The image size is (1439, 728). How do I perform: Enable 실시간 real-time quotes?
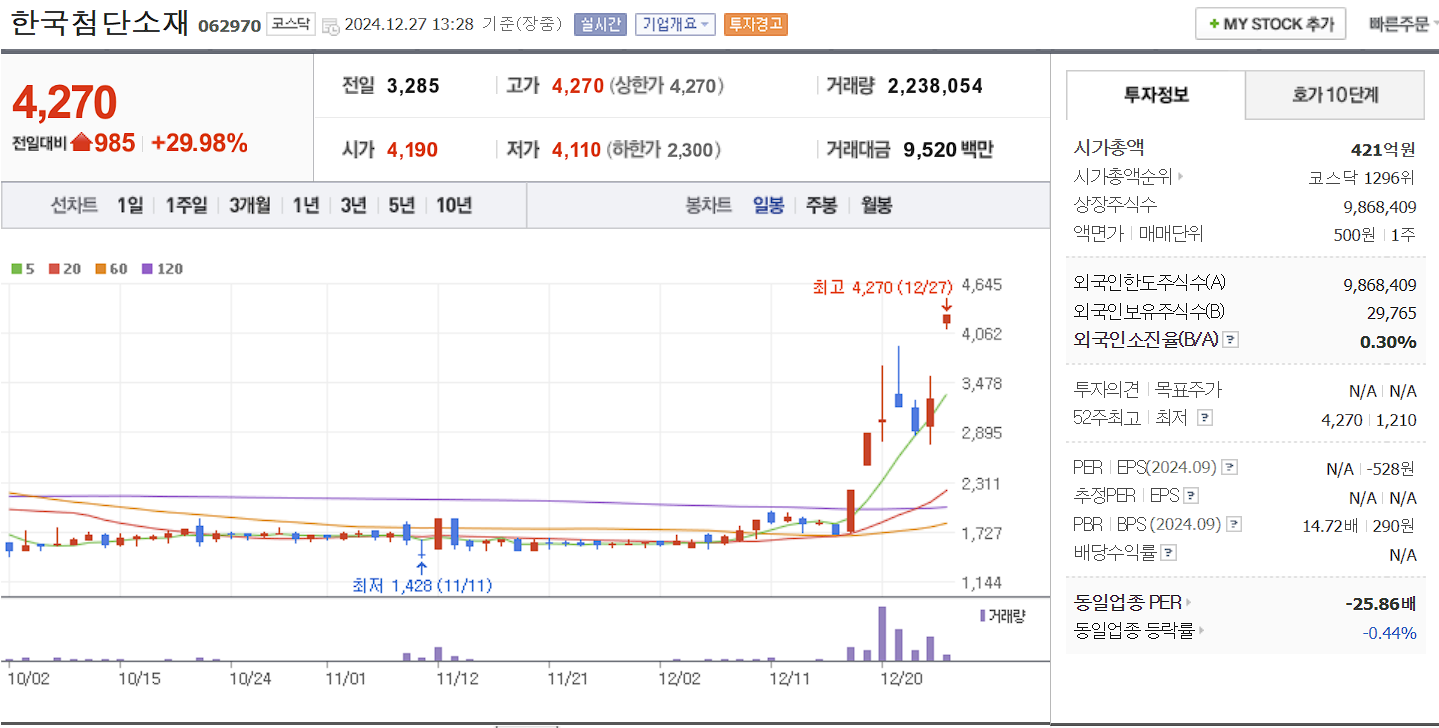click(x=600, y=23)
